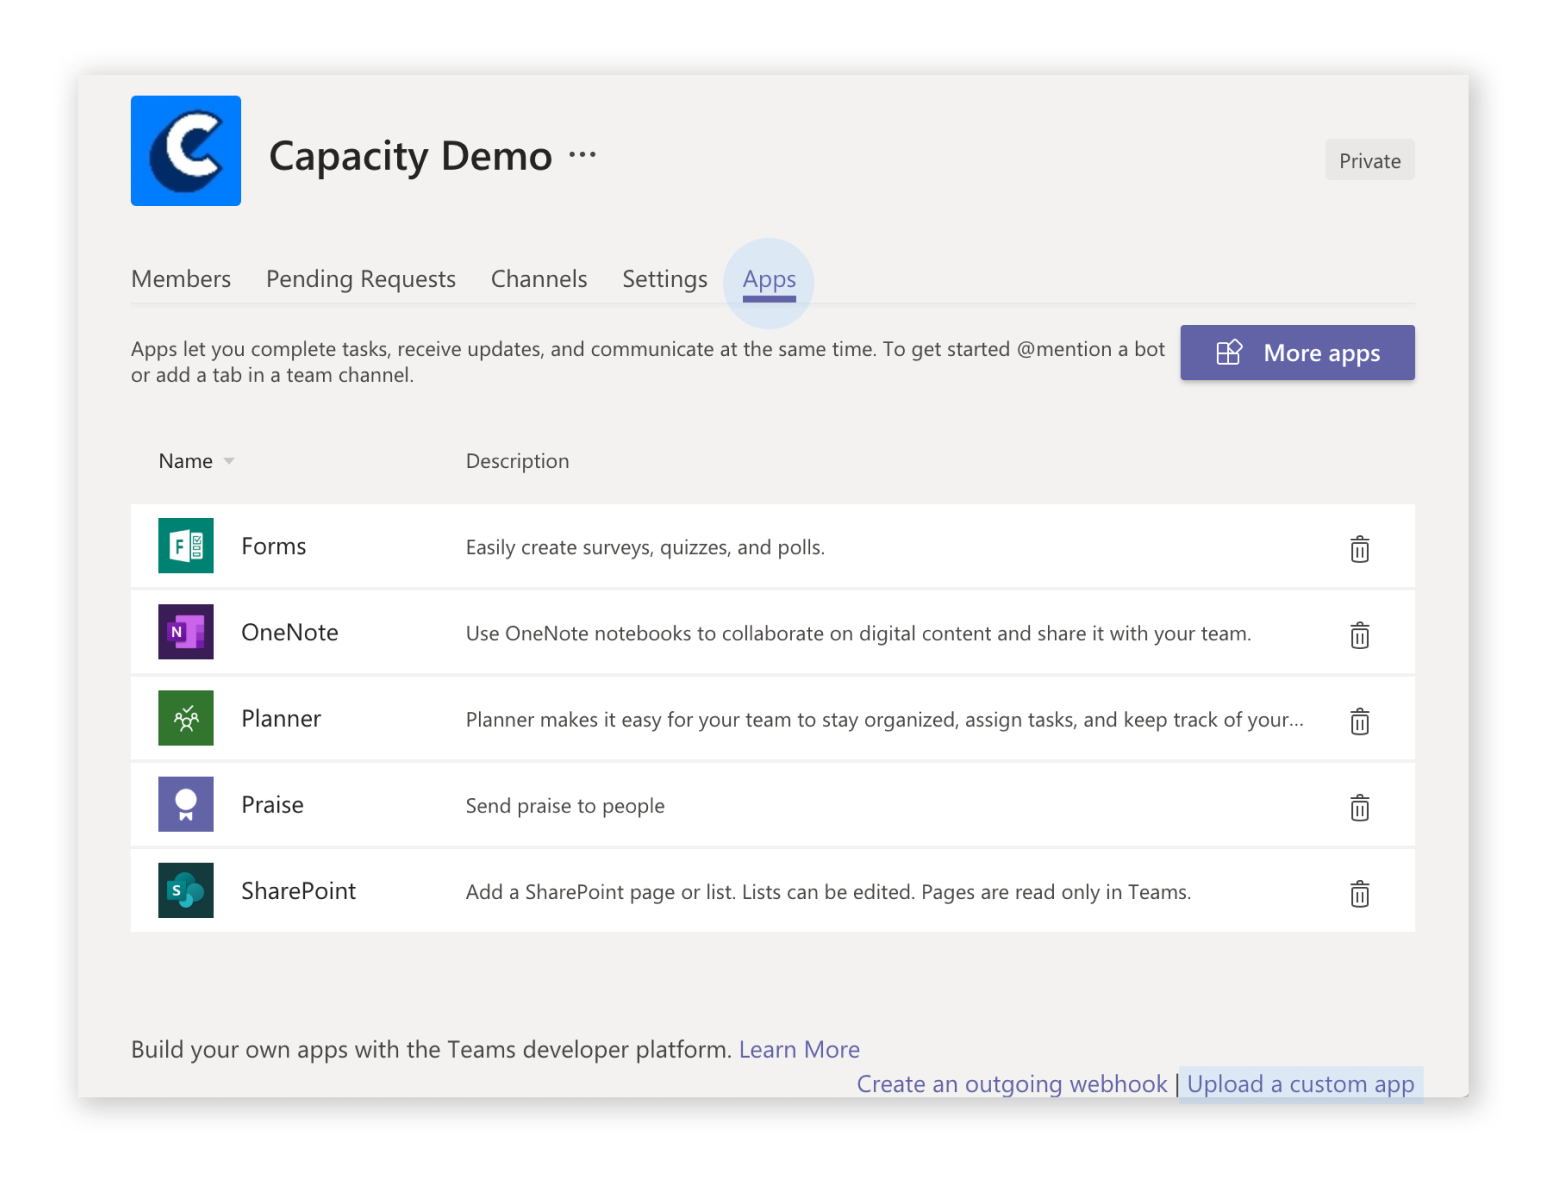Viewport: 1552px width, 1180px height.
Task: Switch to the Members tab
Action: pyautogui.click(x=181, y=279)
